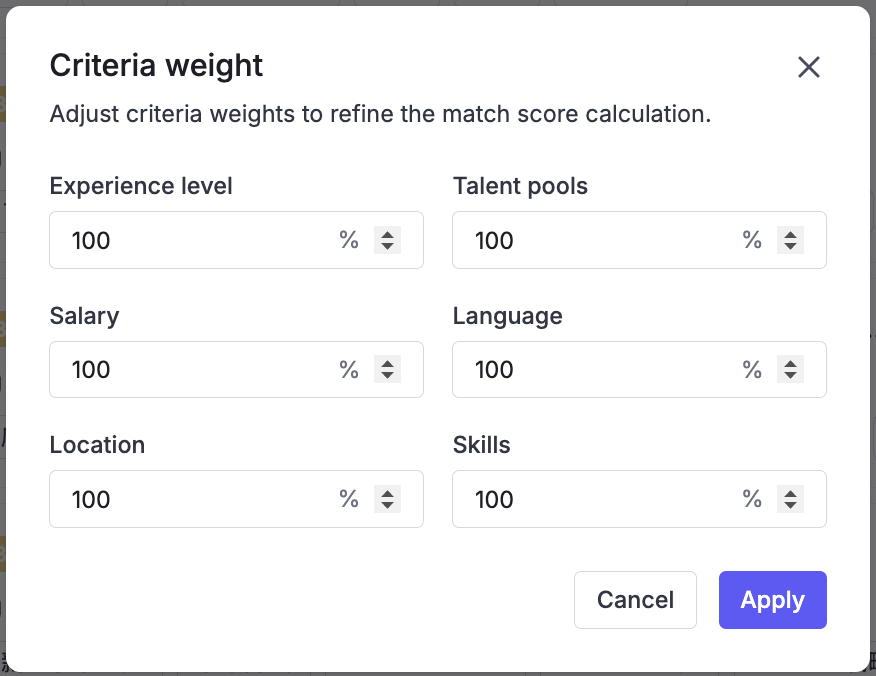Increase Talent pools weight with up arrow
Screen dimensions: 876x676
point(790,234)
